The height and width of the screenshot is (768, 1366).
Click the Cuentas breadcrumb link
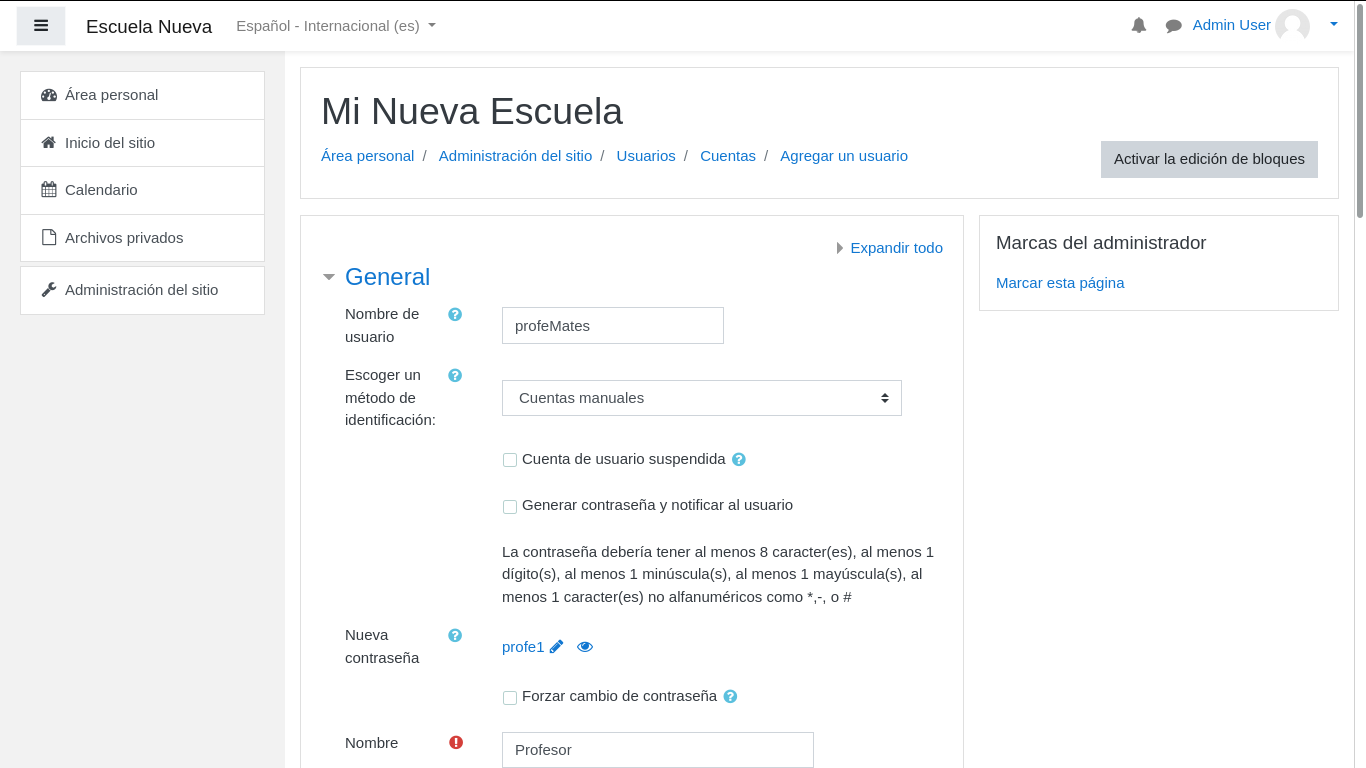[728, 156]
